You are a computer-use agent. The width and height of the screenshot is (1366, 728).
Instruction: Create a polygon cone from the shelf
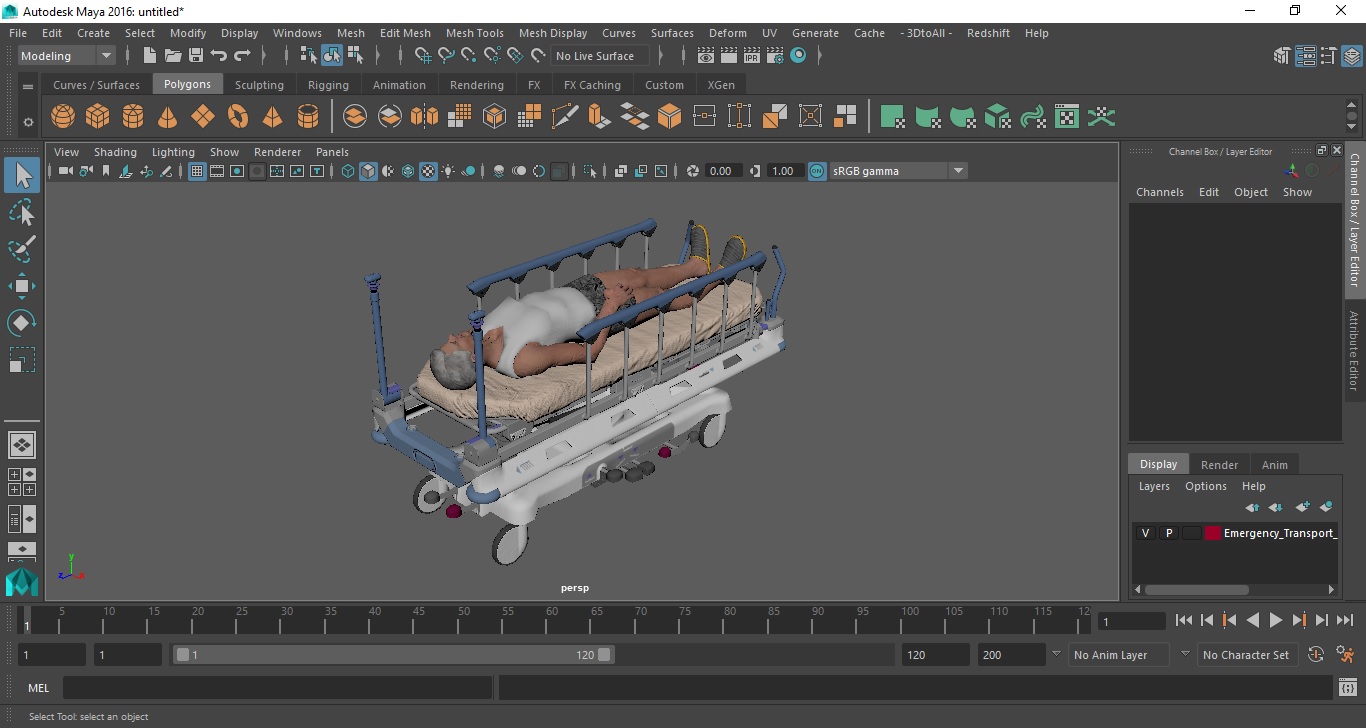168,117
